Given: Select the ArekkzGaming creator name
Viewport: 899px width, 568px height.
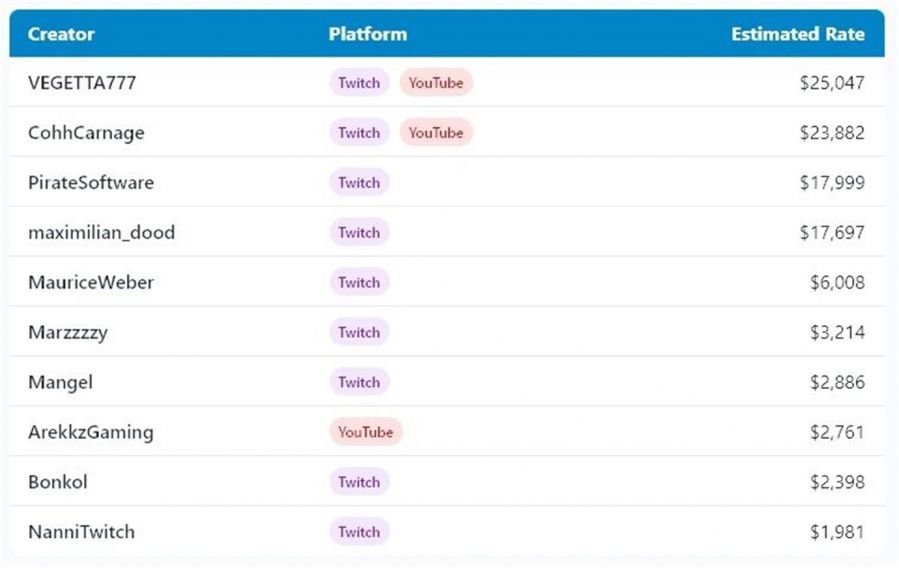Looking at the screenshot, I should point(91,432).
